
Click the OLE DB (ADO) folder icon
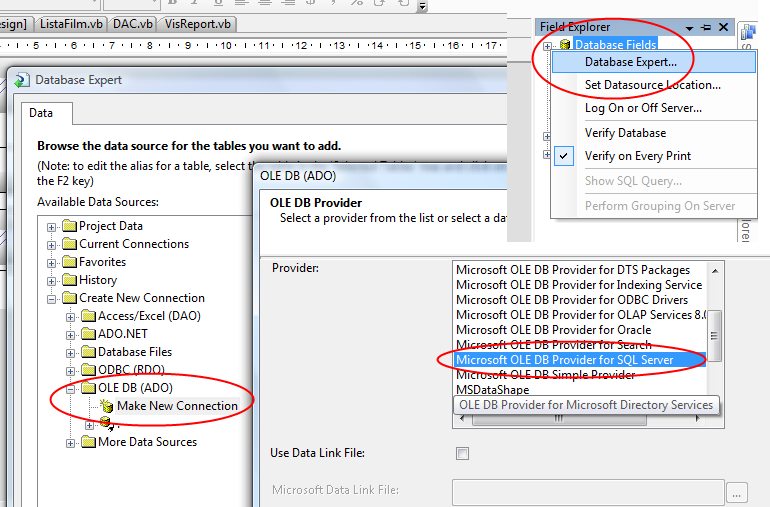88,388
